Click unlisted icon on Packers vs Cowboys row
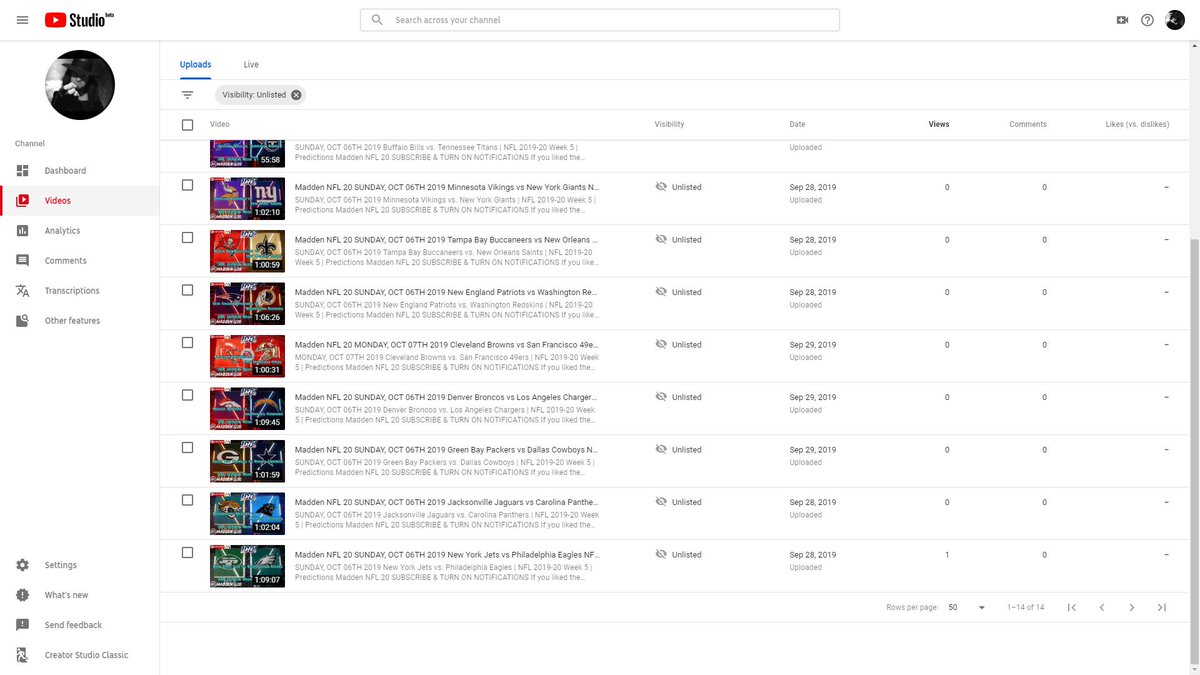 pyautogui.click(x=660, y=449)
